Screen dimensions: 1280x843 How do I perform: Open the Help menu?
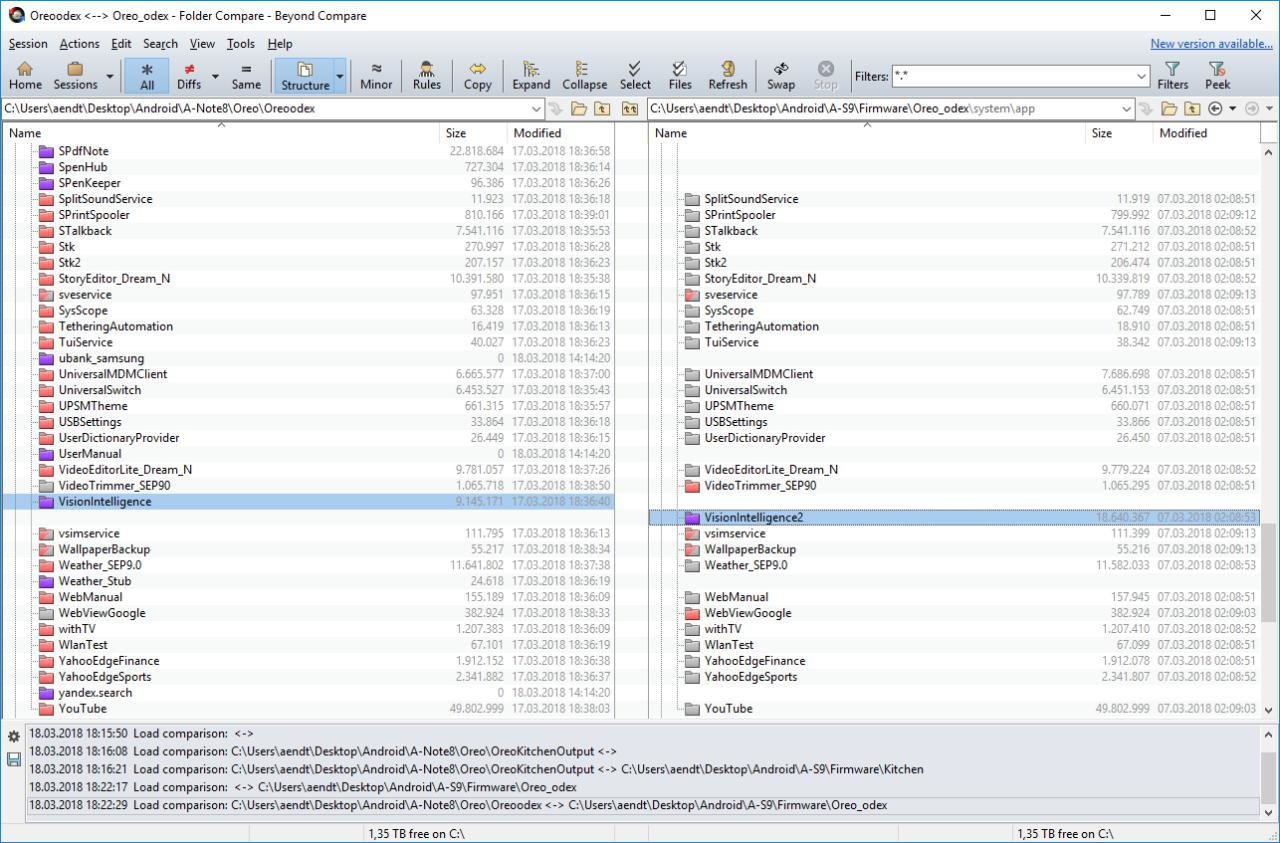(280, 44)
